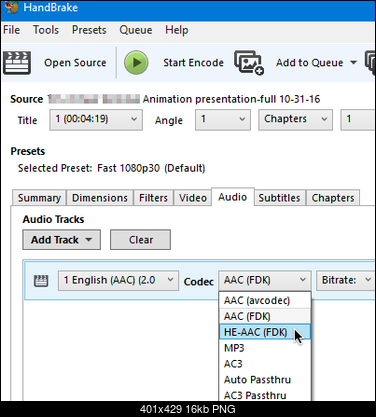Open the Add Track dropdown button
Image resolution: width=376 pixels, height=417 pixels.
click(61, 240)
